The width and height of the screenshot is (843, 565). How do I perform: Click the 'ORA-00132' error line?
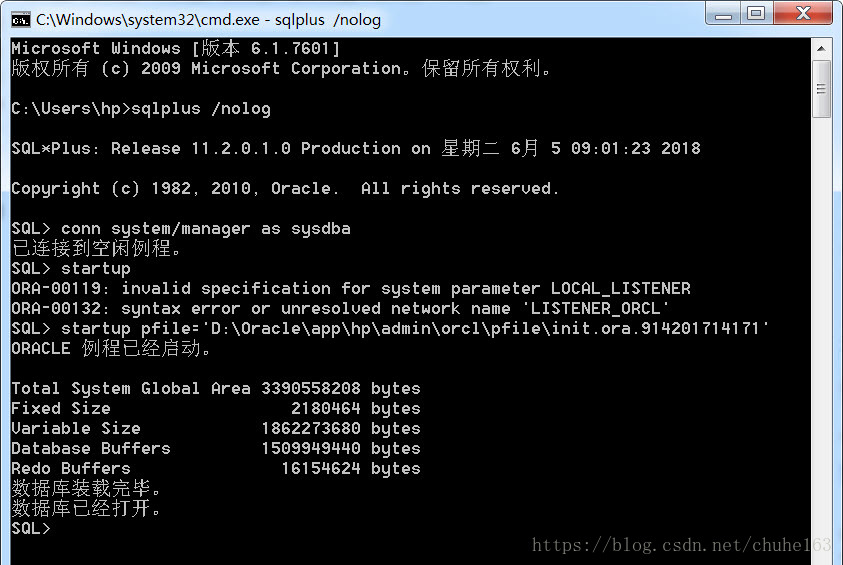pyautogui.click(x=341, y=308)
